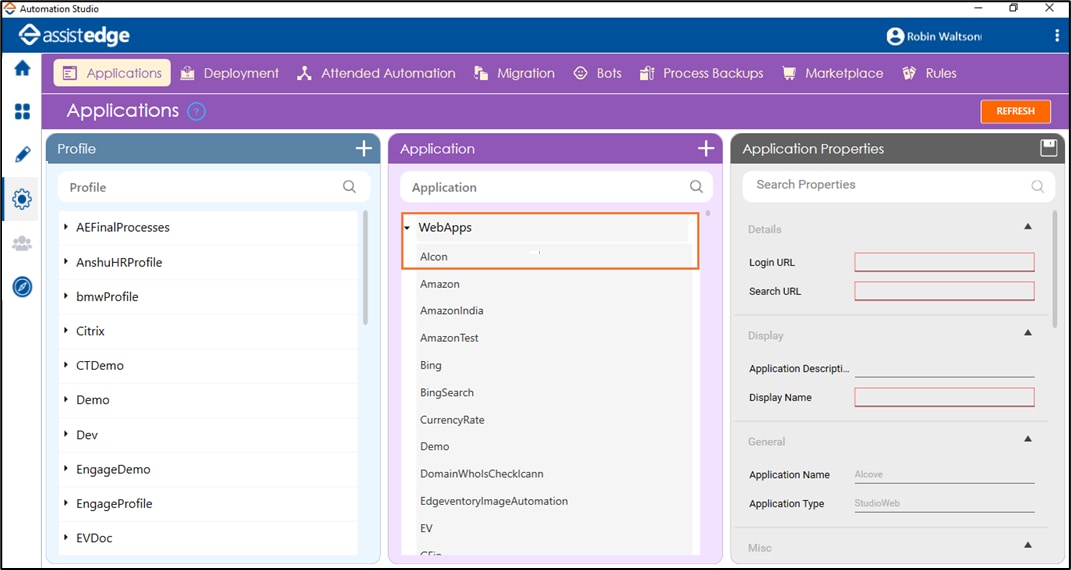Select AmazonIndia in the application list
Image resolution: width=1071 pixels, height=570 pixels.
451,311
